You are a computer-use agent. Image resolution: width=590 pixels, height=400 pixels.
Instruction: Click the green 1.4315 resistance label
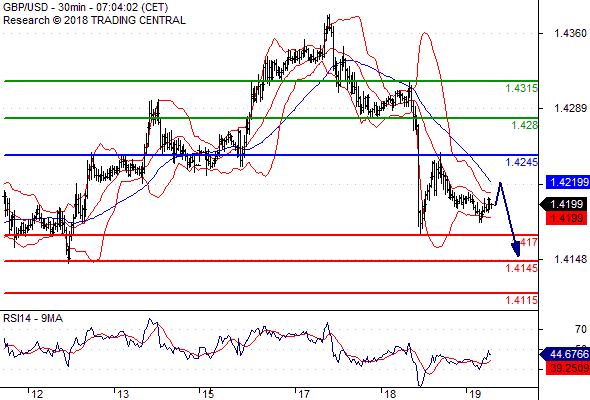522,88
